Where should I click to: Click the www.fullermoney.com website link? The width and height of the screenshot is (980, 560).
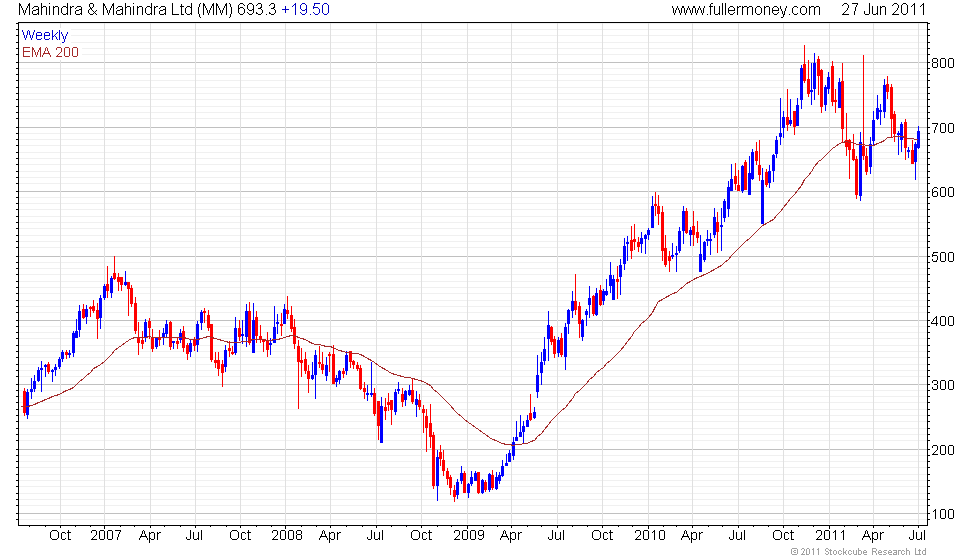pos(745,10)
